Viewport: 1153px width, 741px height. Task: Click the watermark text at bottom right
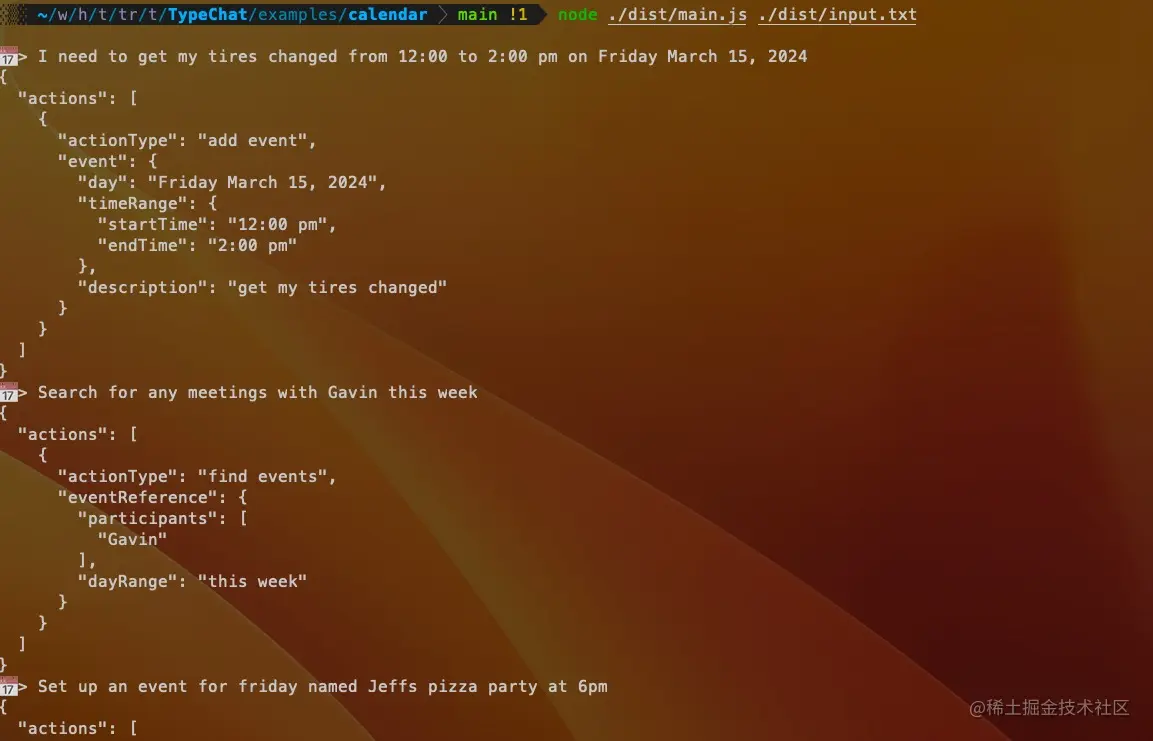1049,707
